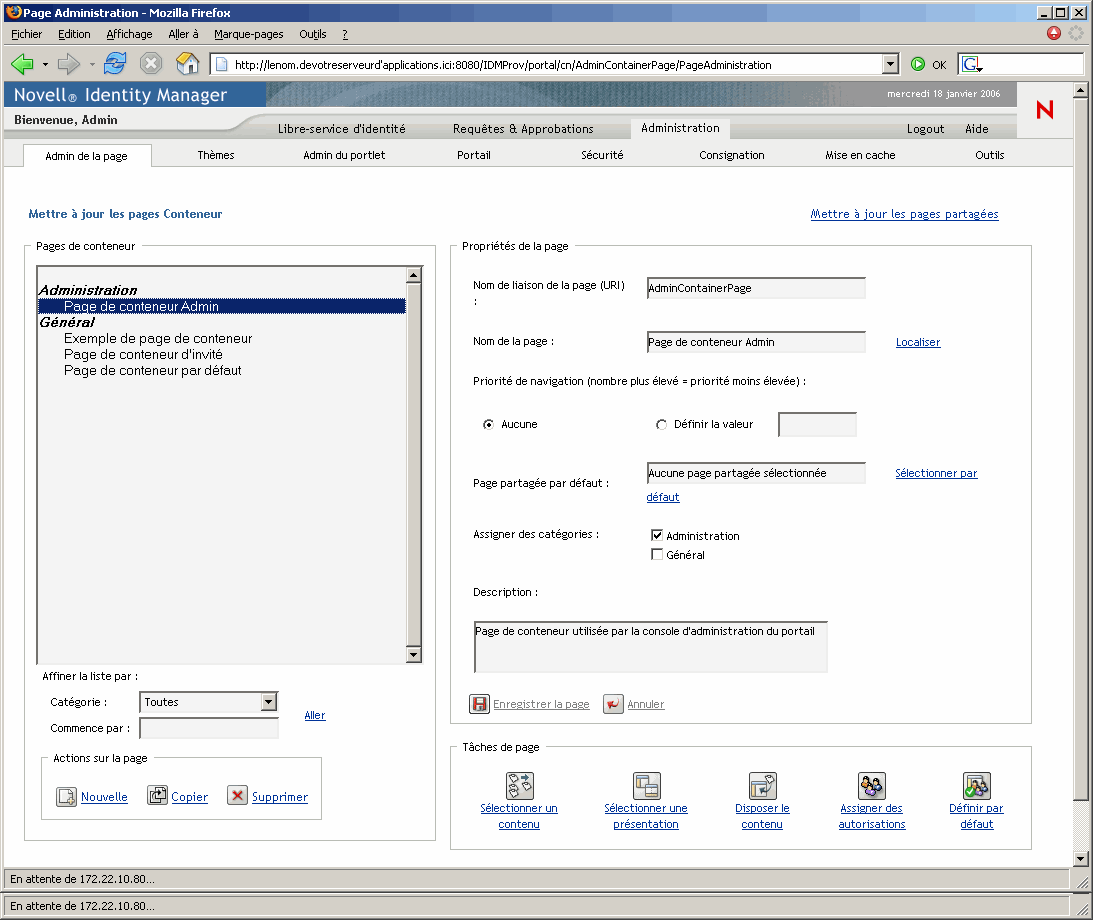Viewport: 1093px width, 920px height.
Task: Click the Localiser link
Action: point(918,342)
